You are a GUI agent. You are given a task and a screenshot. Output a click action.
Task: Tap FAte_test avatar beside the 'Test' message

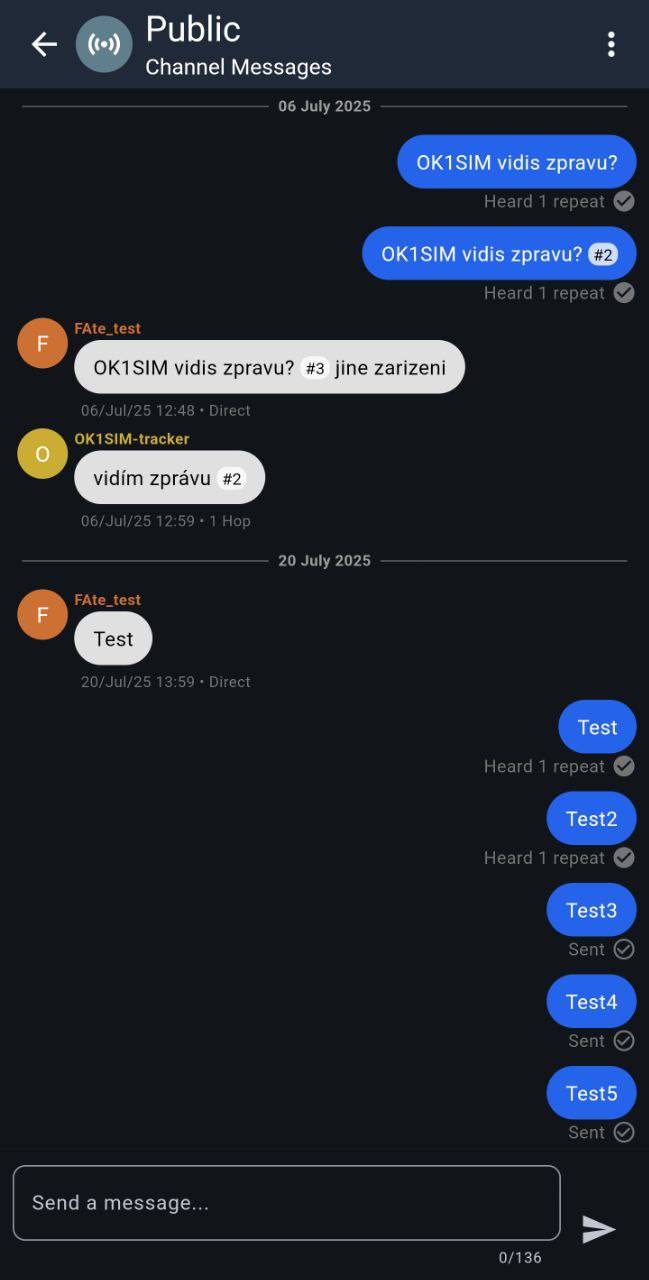(43, 615)
